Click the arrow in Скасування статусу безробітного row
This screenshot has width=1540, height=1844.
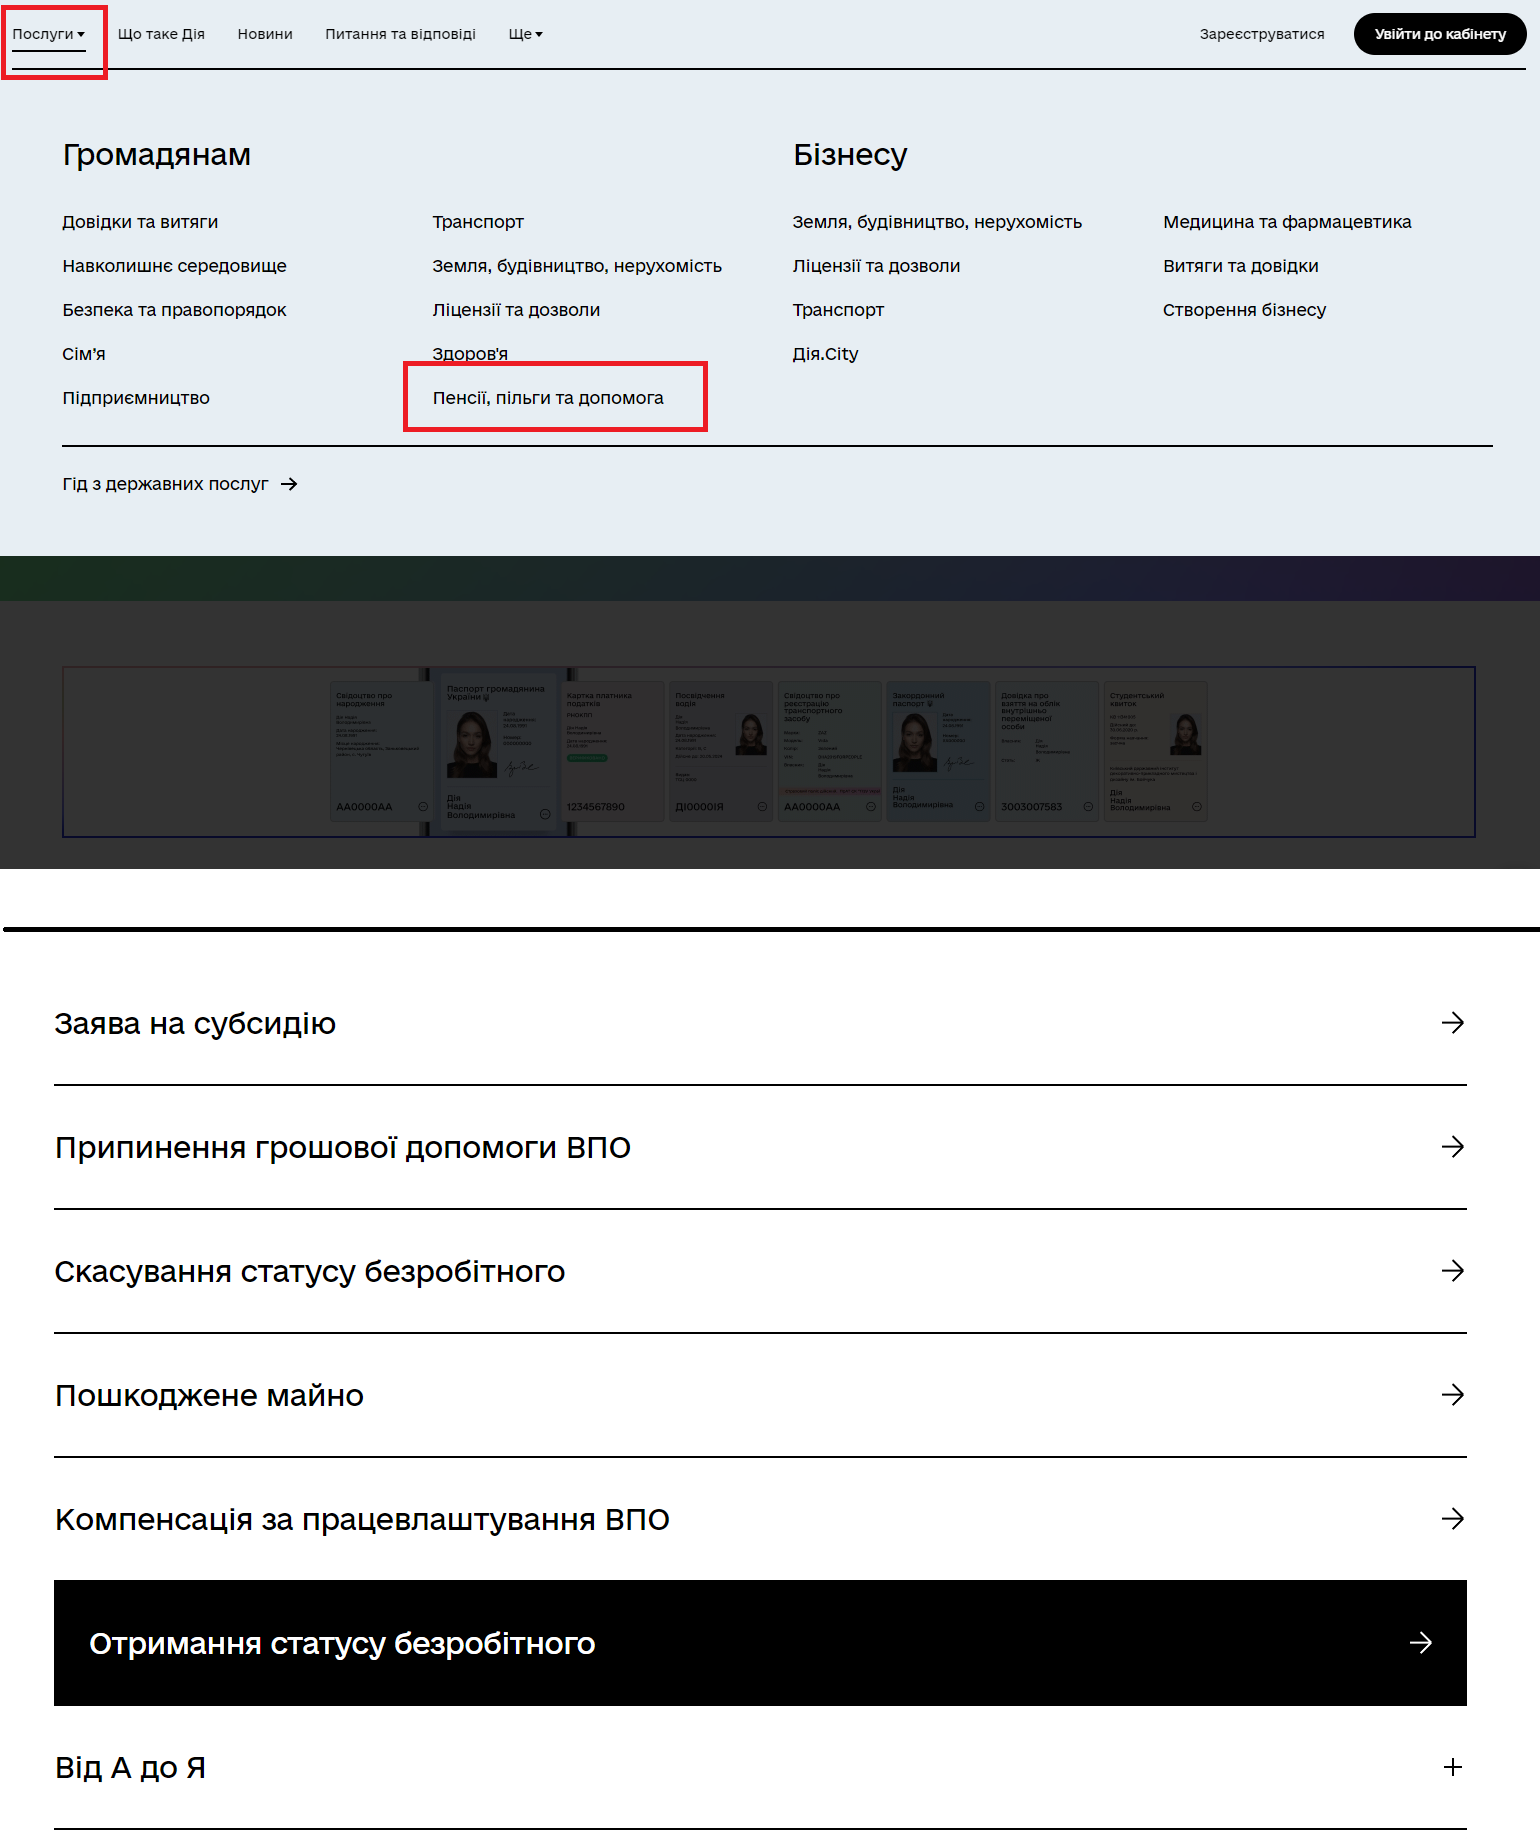coord(1453,1271)
